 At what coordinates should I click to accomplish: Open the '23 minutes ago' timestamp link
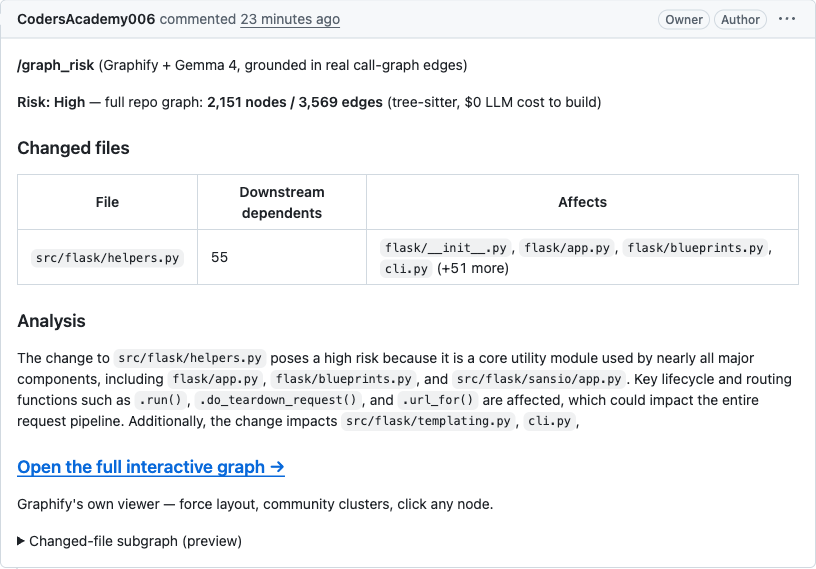click(290, 19)
